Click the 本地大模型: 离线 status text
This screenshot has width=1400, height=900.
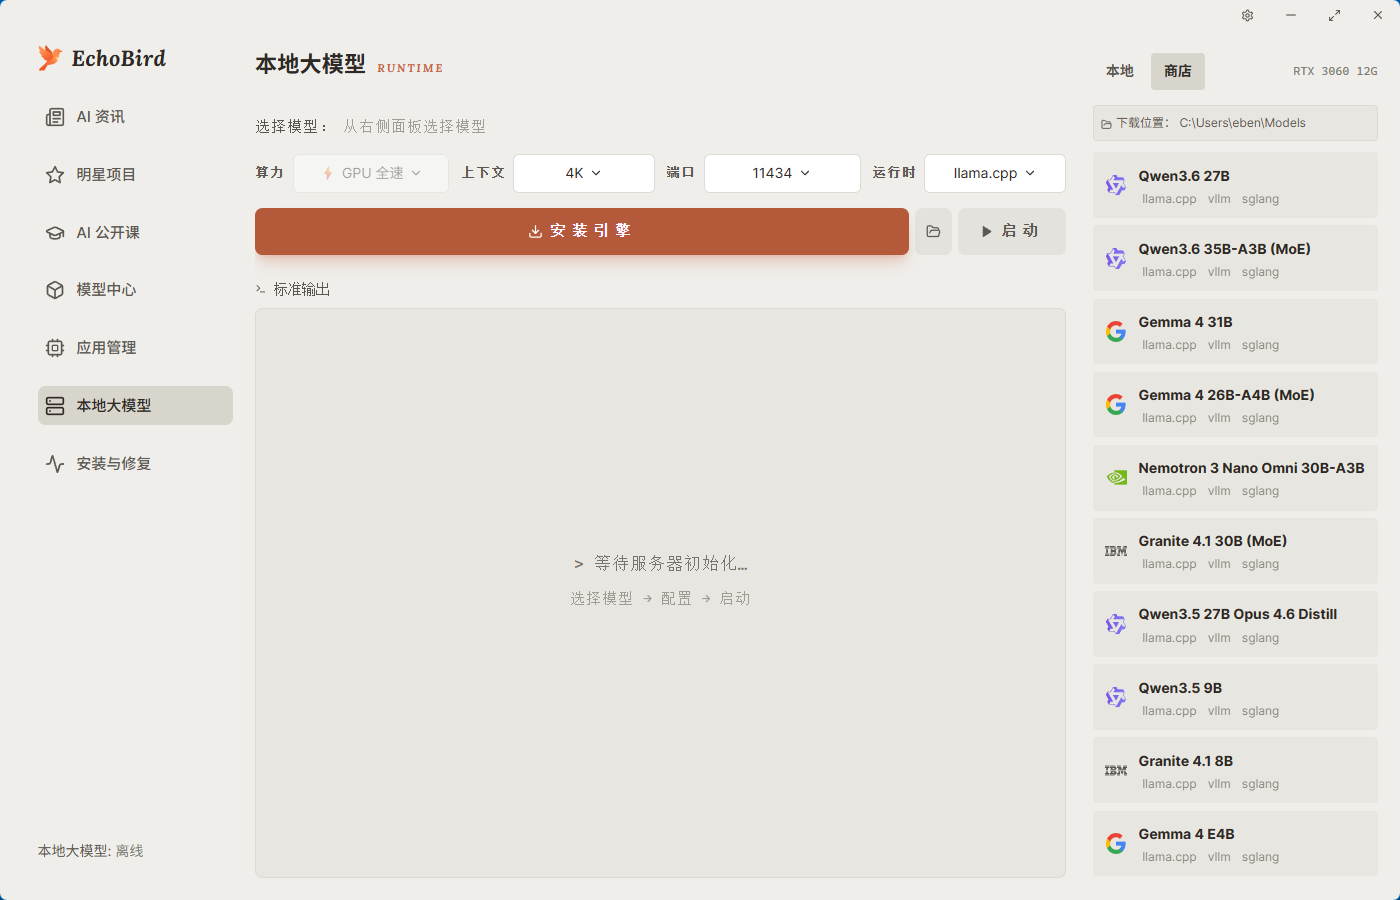[91, 851]
